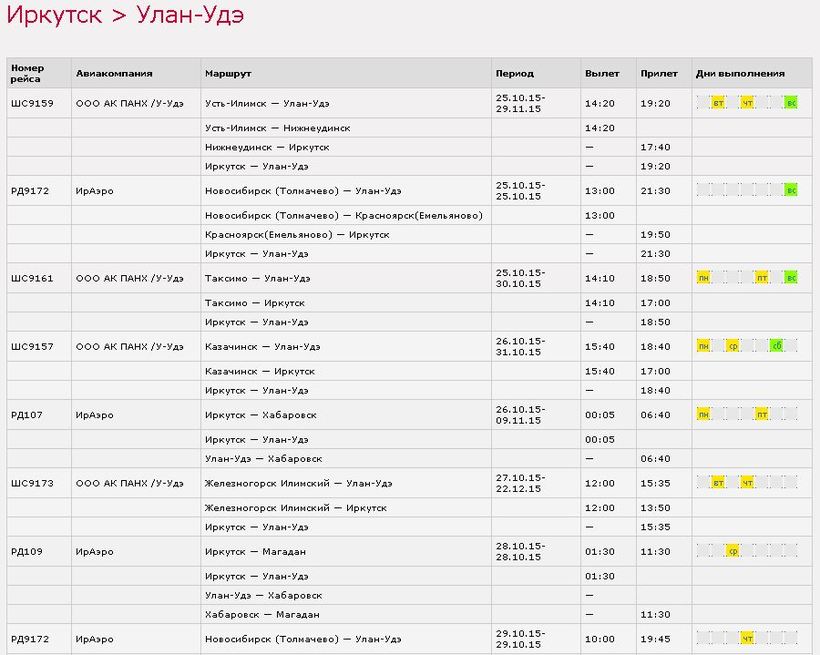Click period '25.10.15-29.11.15'
This screenshot has width=820, height=655.
point(520,103)
